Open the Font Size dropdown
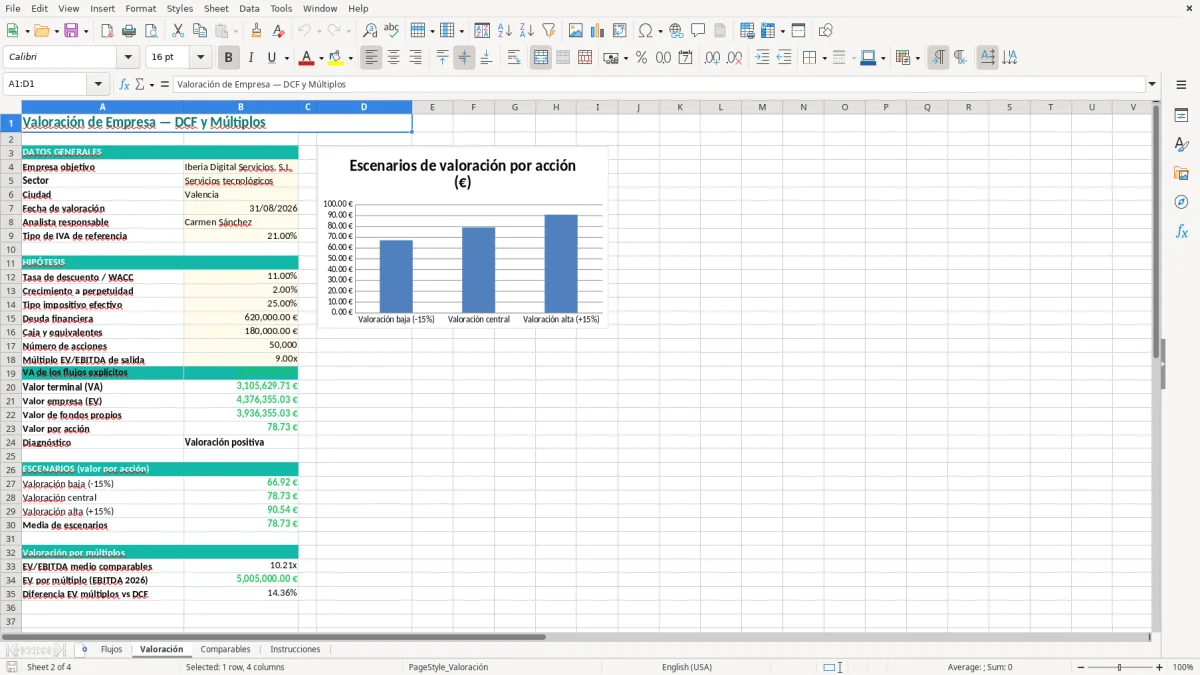 tap(200, 58)
